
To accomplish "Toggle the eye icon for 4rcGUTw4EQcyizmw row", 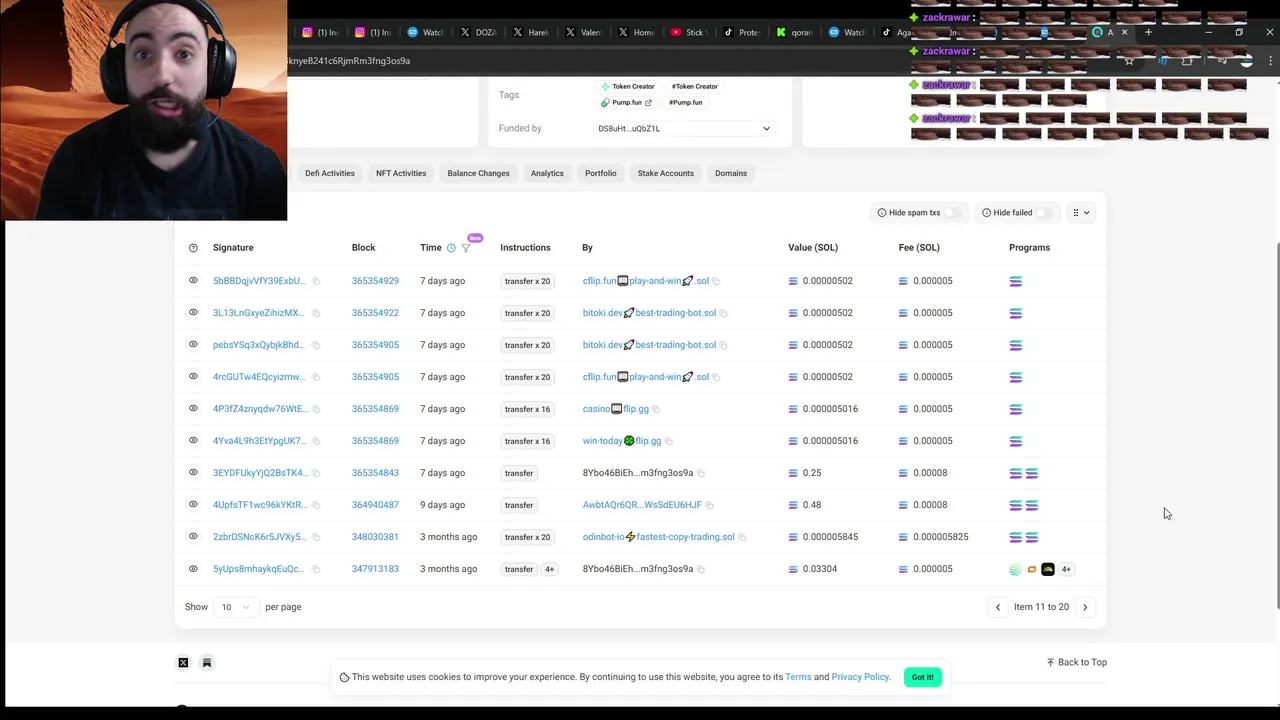I will tap(193, 377).
